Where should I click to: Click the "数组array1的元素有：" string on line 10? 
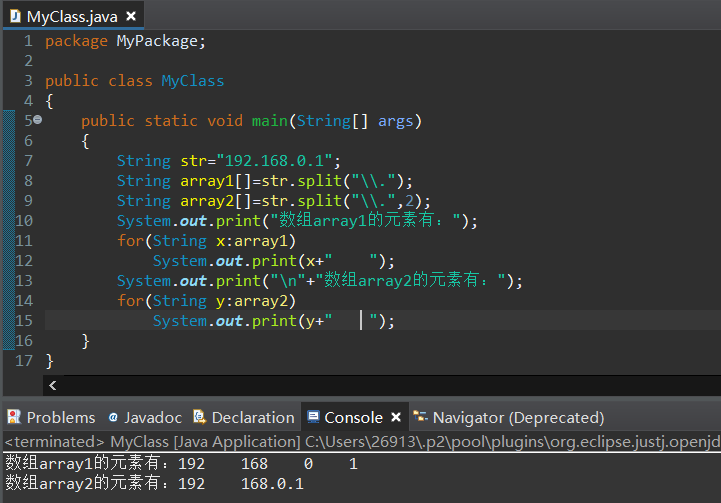[x=366, y=221]
